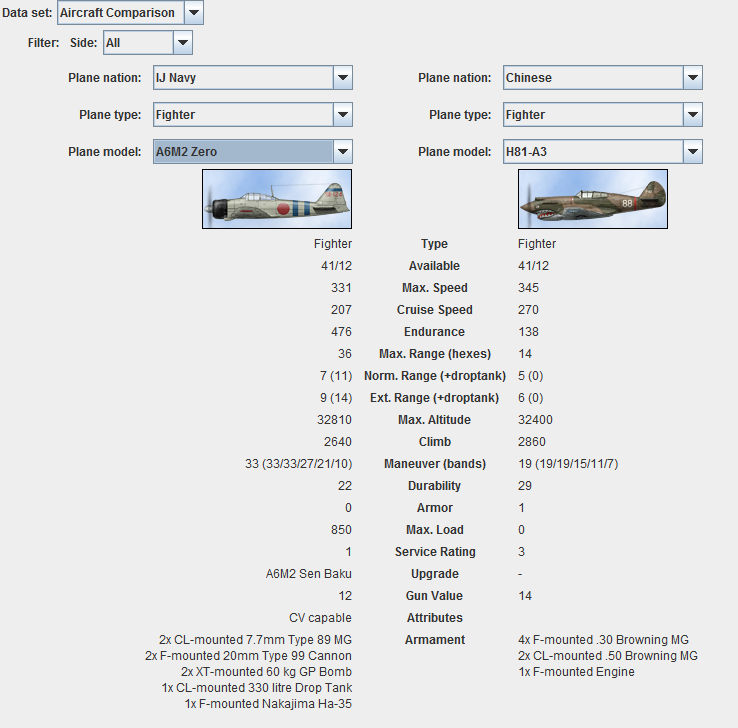738x728 pixels.
Task: Click '2x CL-mounted .50 Browning MG'
Action: tap(608, 656)
